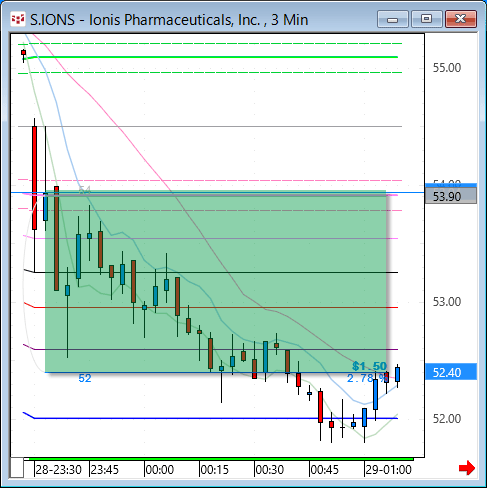The image size is (487, 488).
Task: Click the $1.50 range measurement label
Action: point(369,366)
